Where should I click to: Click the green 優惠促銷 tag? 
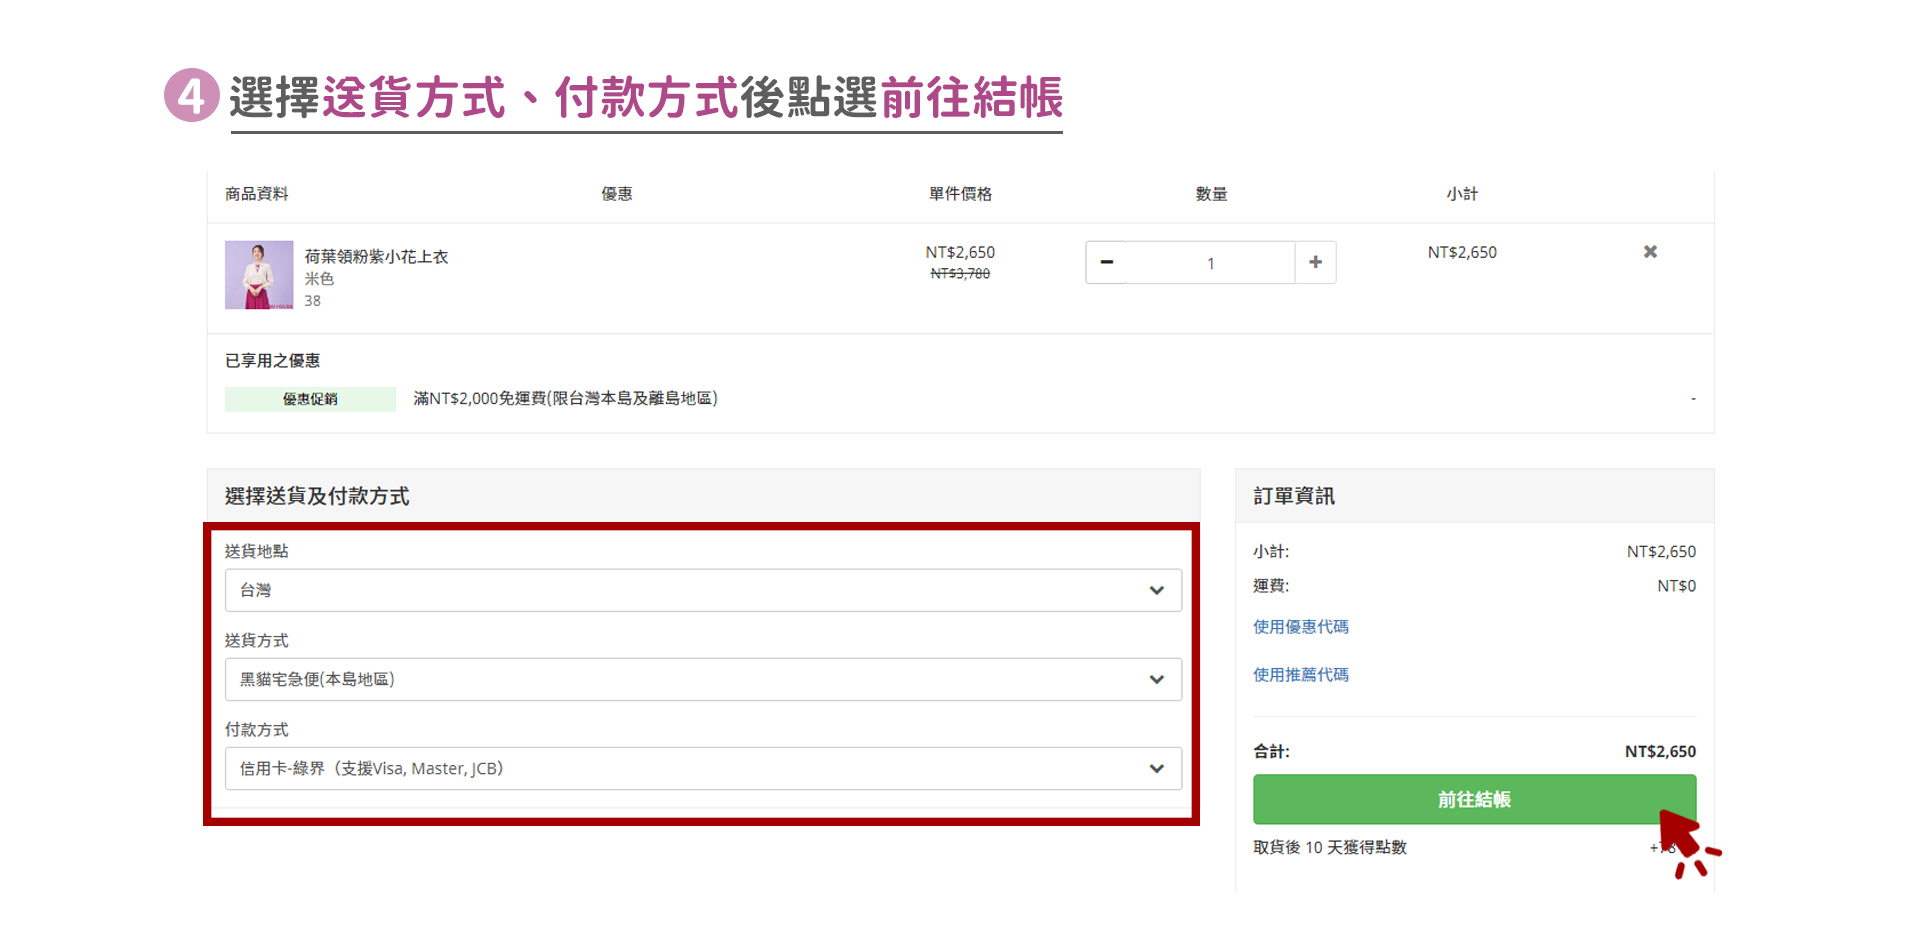coord(310,399)
